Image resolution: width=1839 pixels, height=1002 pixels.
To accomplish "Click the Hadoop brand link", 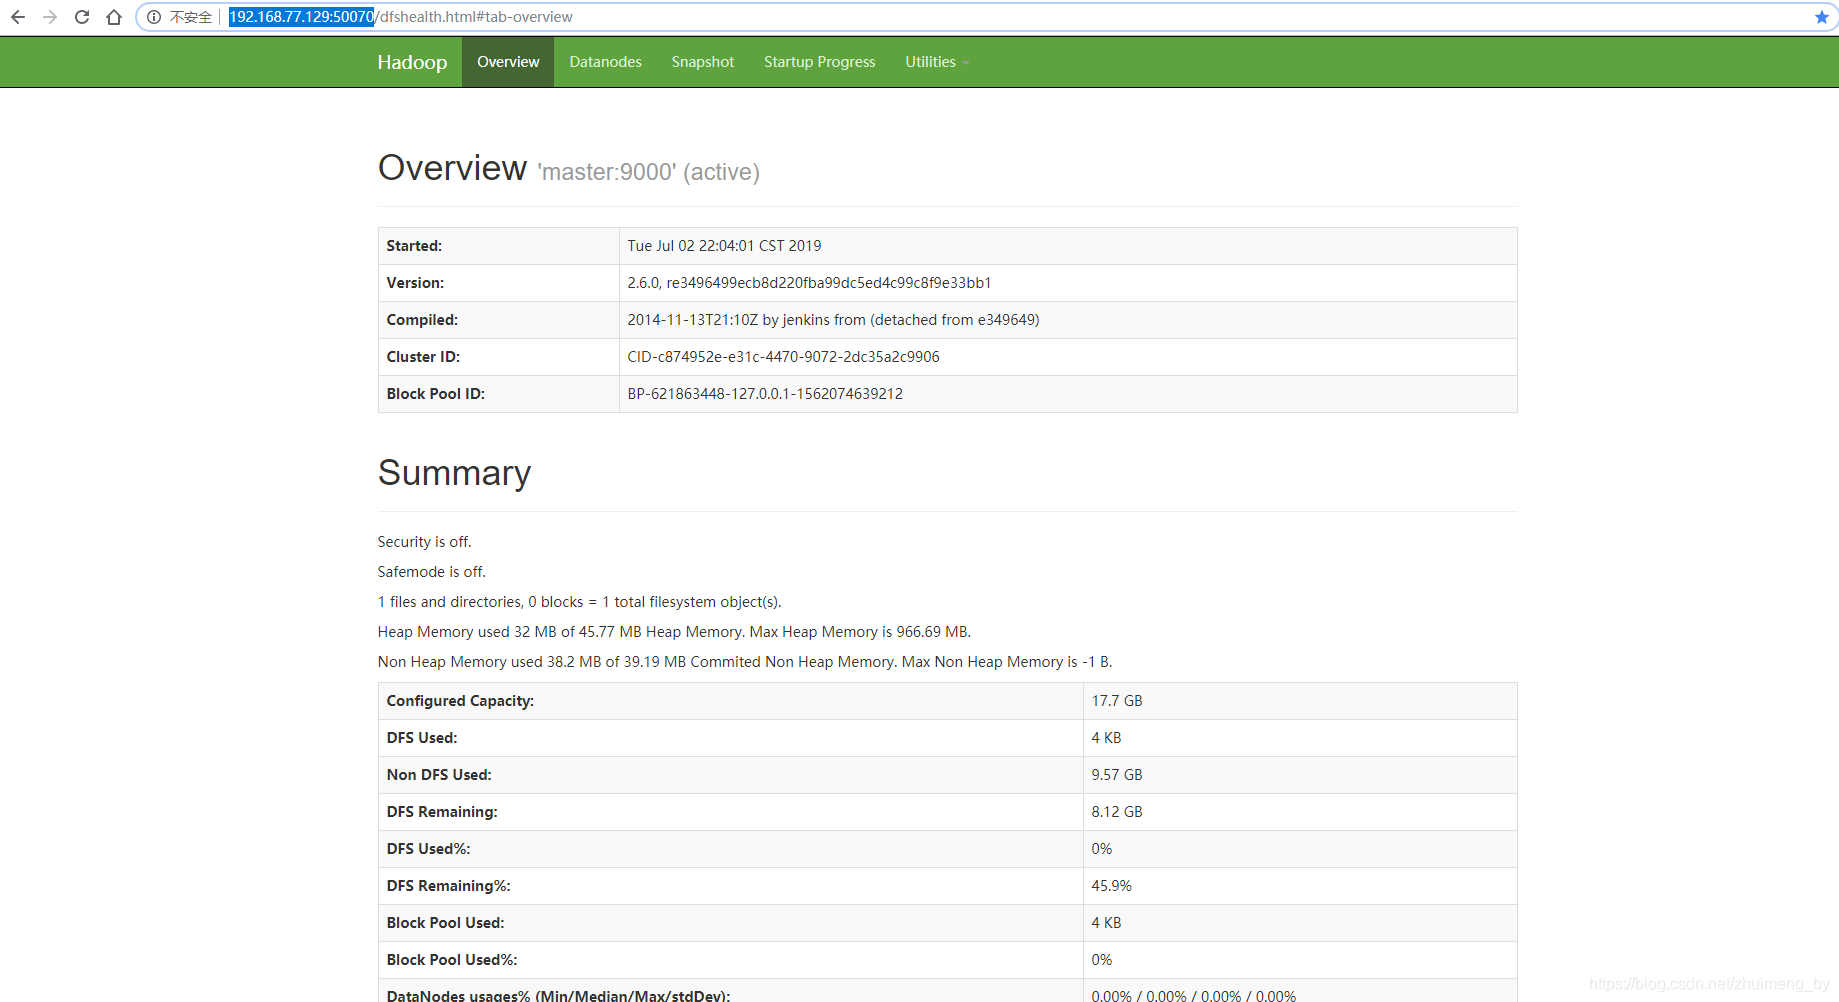I will [x=412, y=62].
